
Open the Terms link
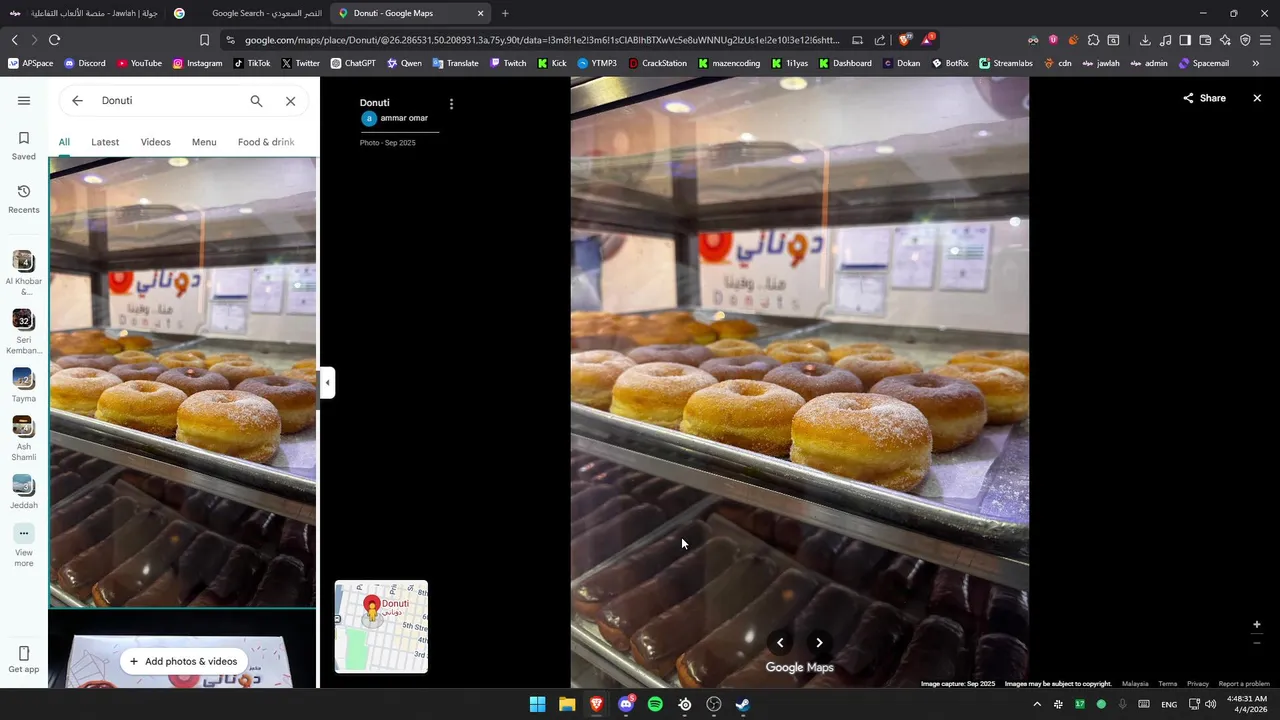click(x=1167, y=684)
